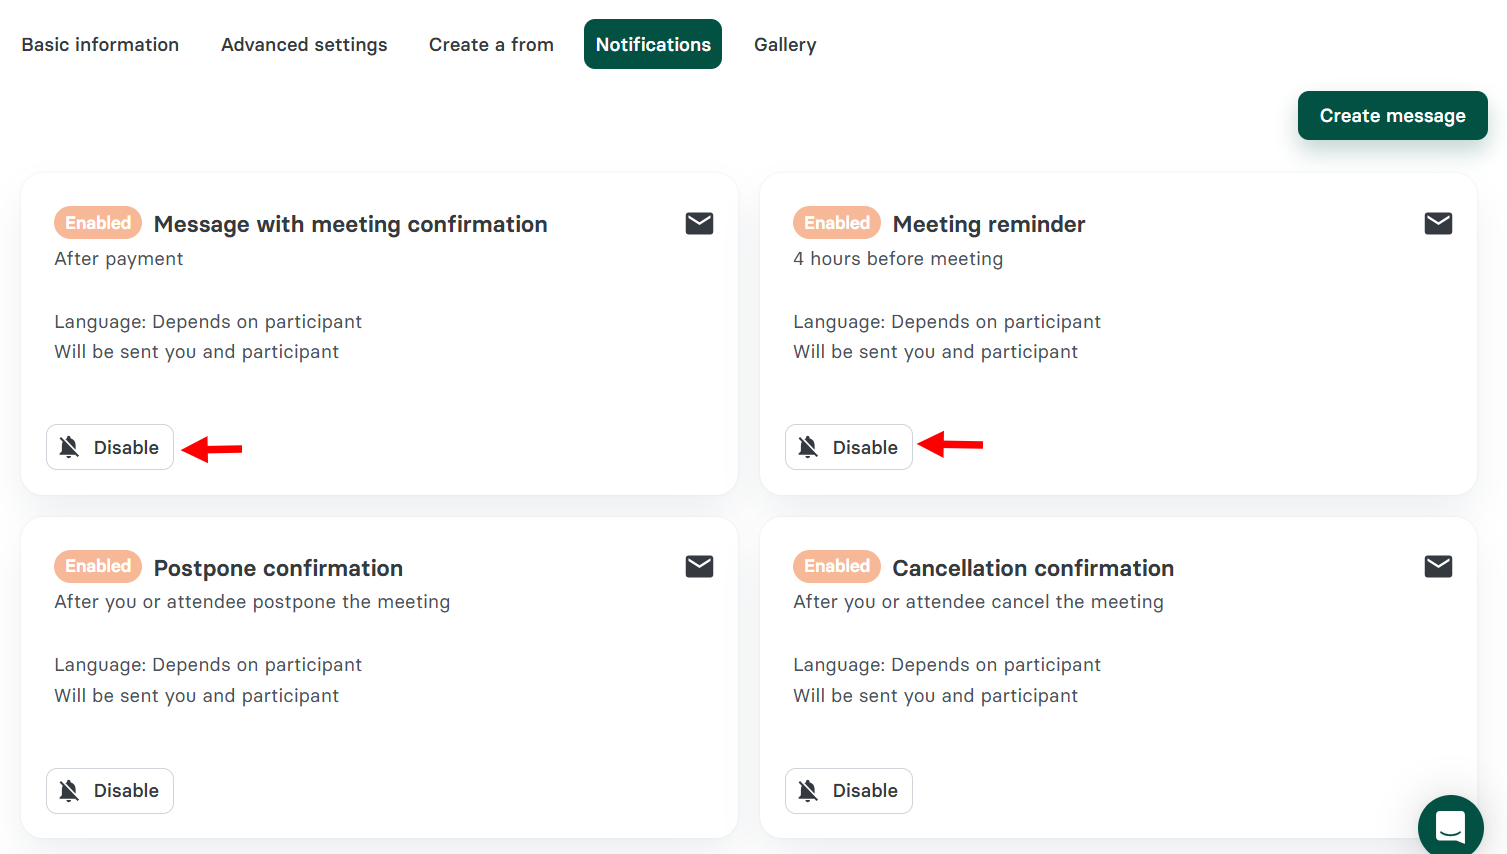Click the muted bell icon on Cancellation confirmation
The height and width of the screenshot is (854, 1507).
pos(808,790)
